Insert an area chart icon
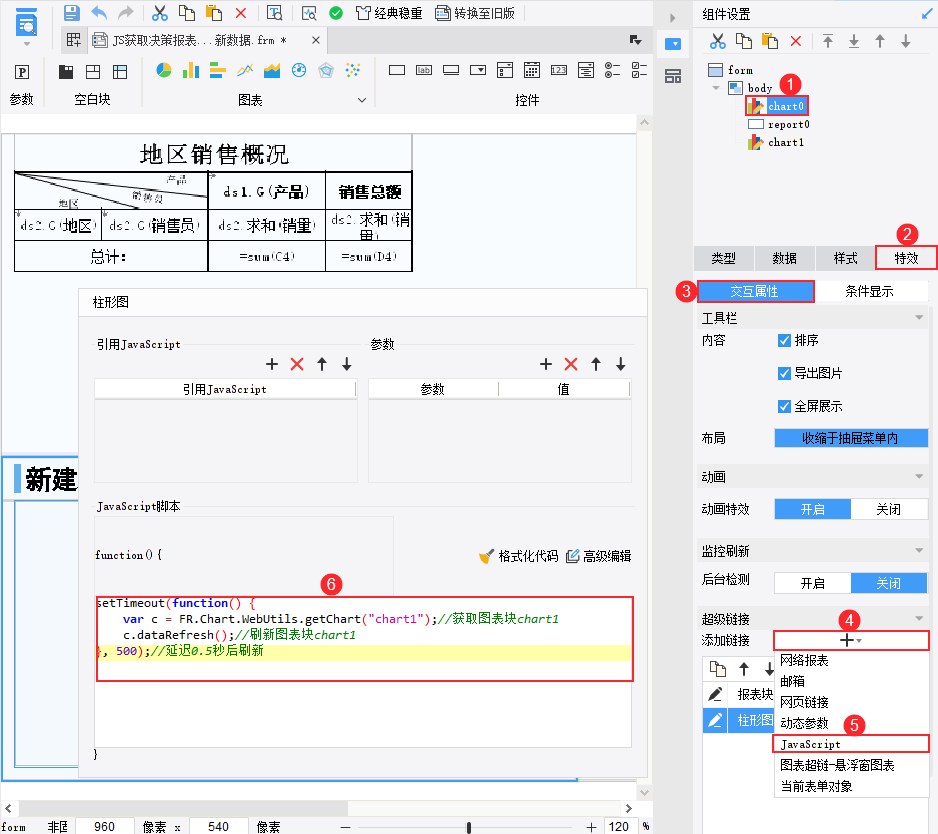Image resolution: width=938 pixels, height=834 pixels. [x=272, y=71]
